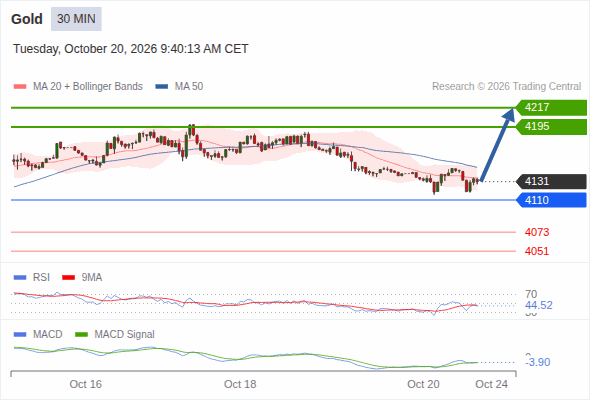Click the 'MA 50' legend label
590x400 pixels.
coord(189,87)
